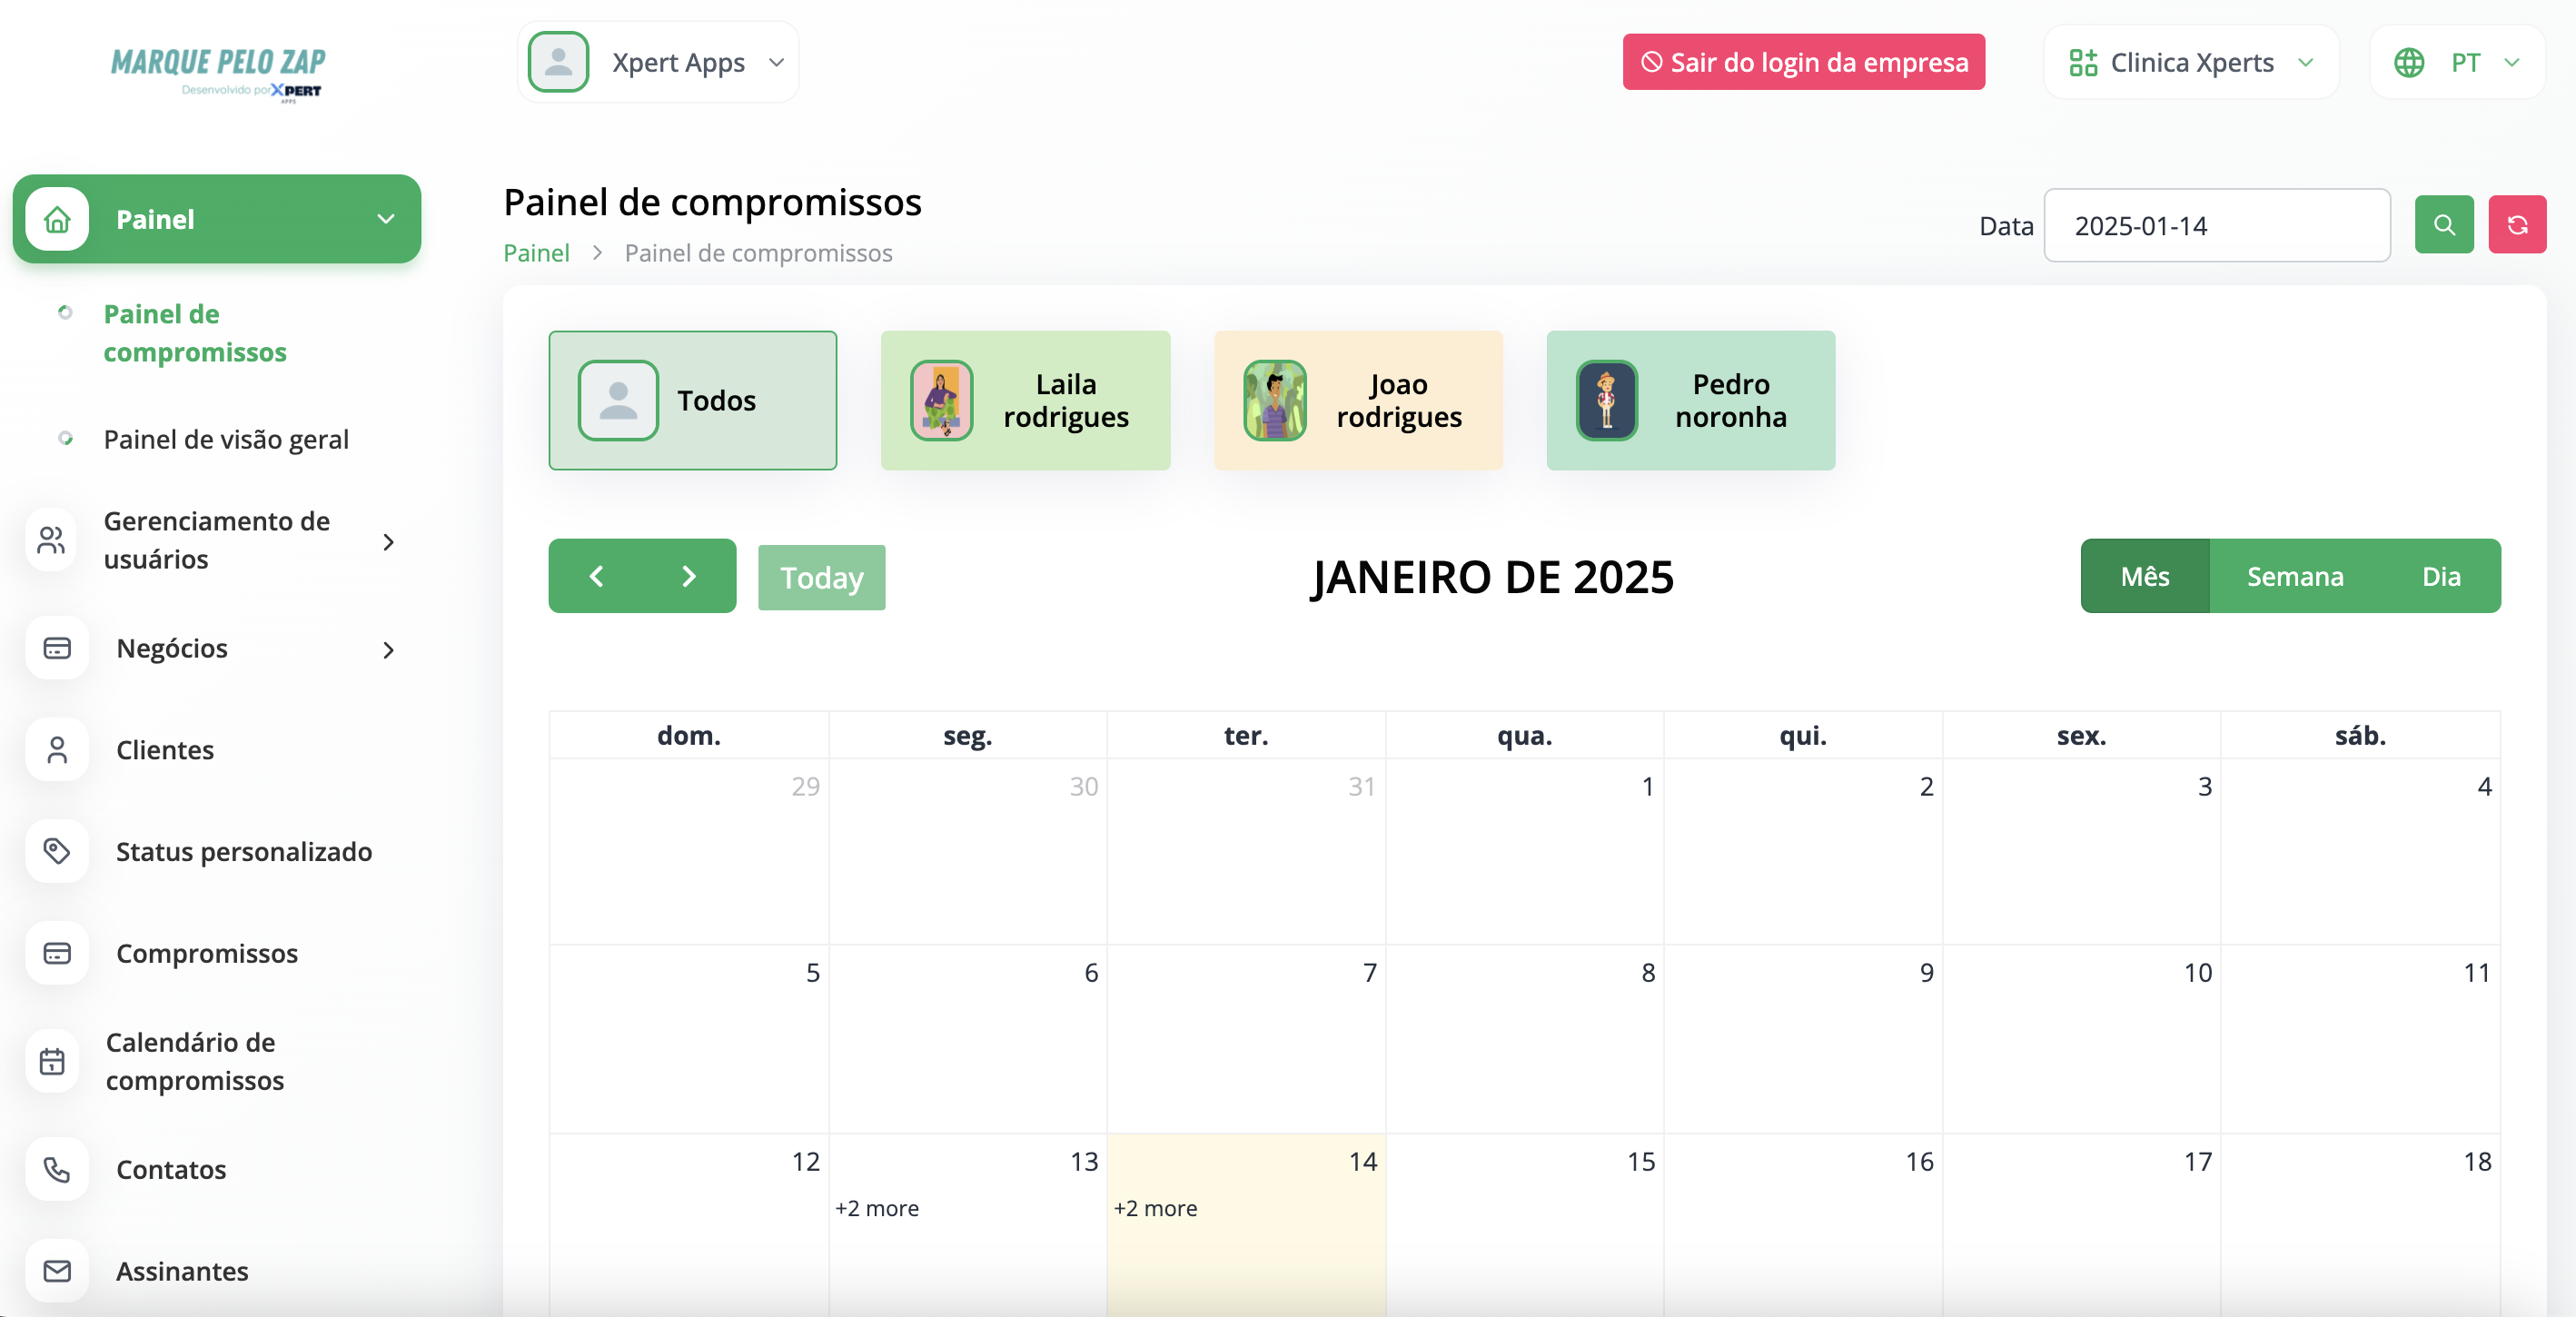Open the Clinica Xperts dropdown
Image resolution: width=2576 pixels, height=1317 pixels.
tap(2190, 62)
